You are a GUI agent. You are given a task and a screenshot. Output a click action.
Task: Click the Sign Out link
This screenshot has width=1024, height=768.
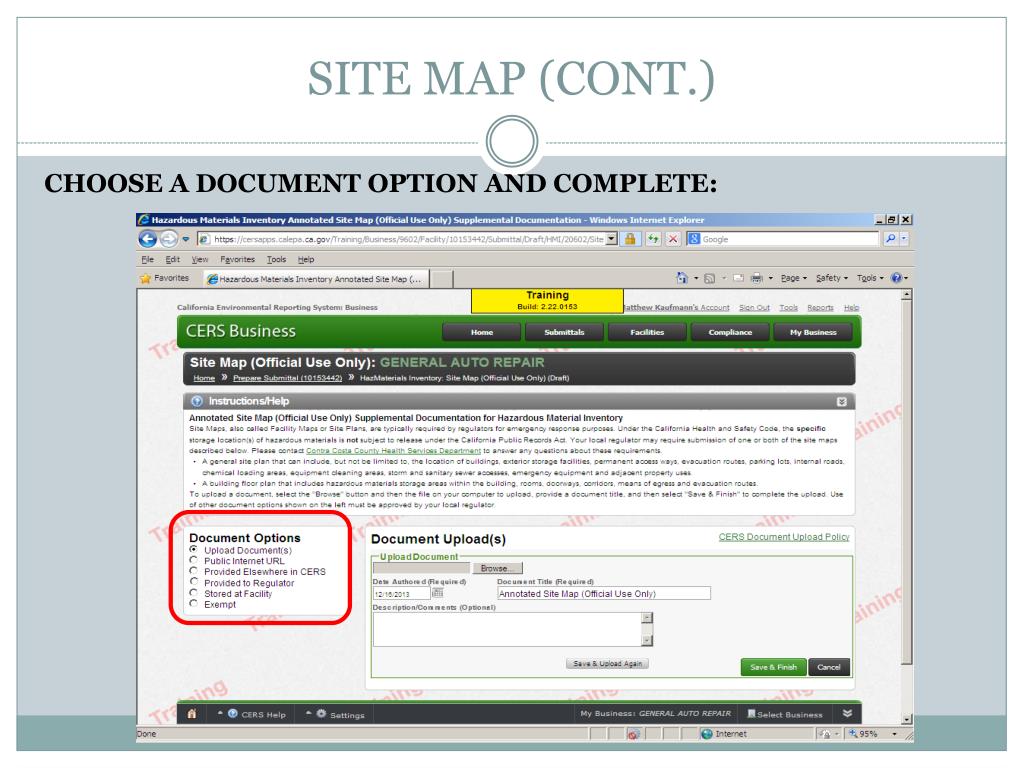[x=754, y=308]
